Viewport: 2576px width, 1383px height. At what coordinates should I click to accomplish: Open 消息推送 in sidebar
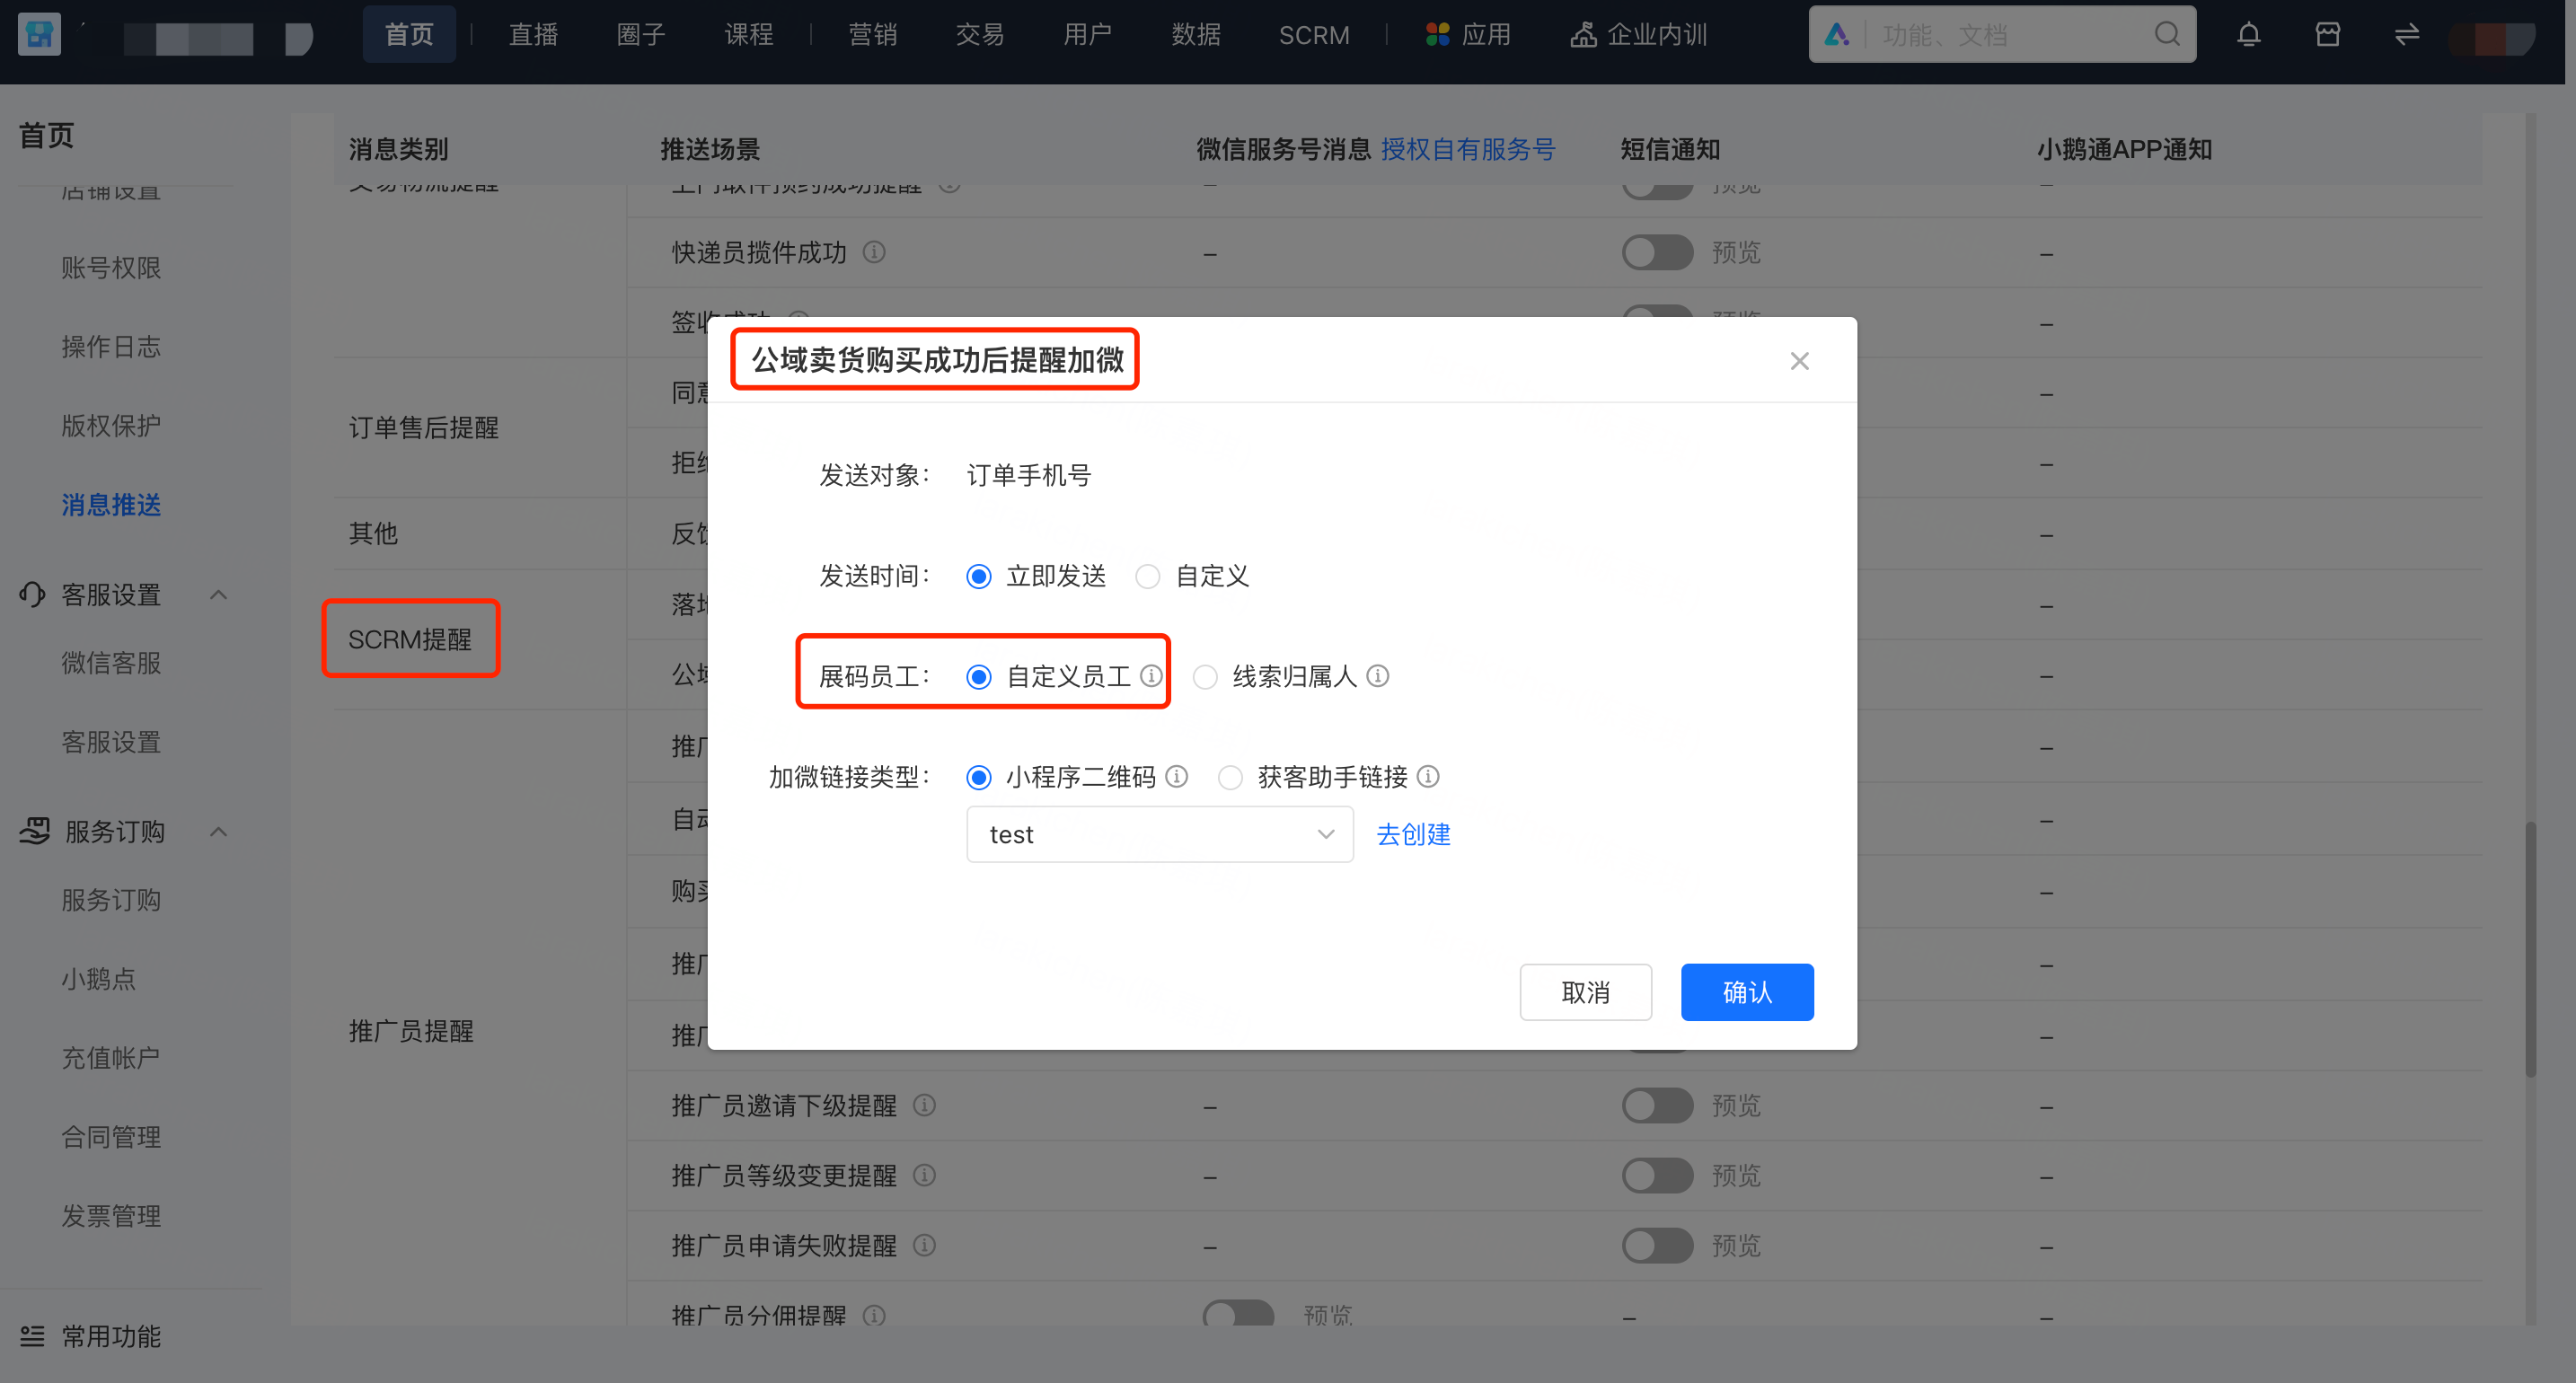coord(111,504)
